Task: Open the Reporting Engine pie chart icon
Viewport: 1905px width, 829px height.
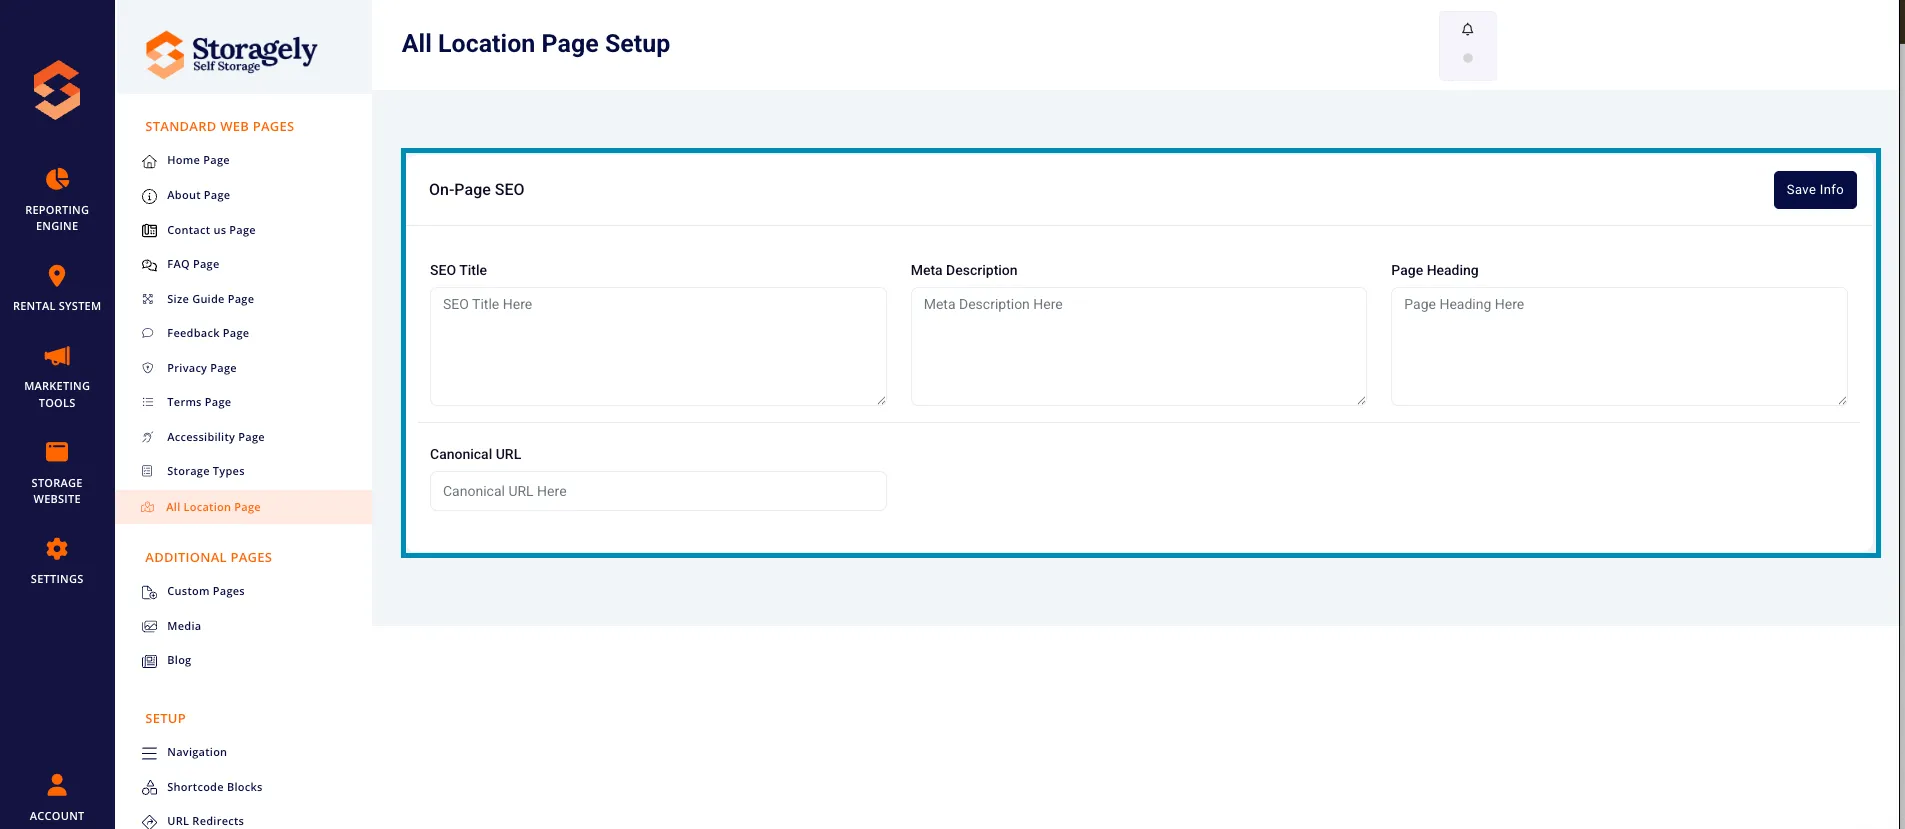Action: click(x=57, y=179)
